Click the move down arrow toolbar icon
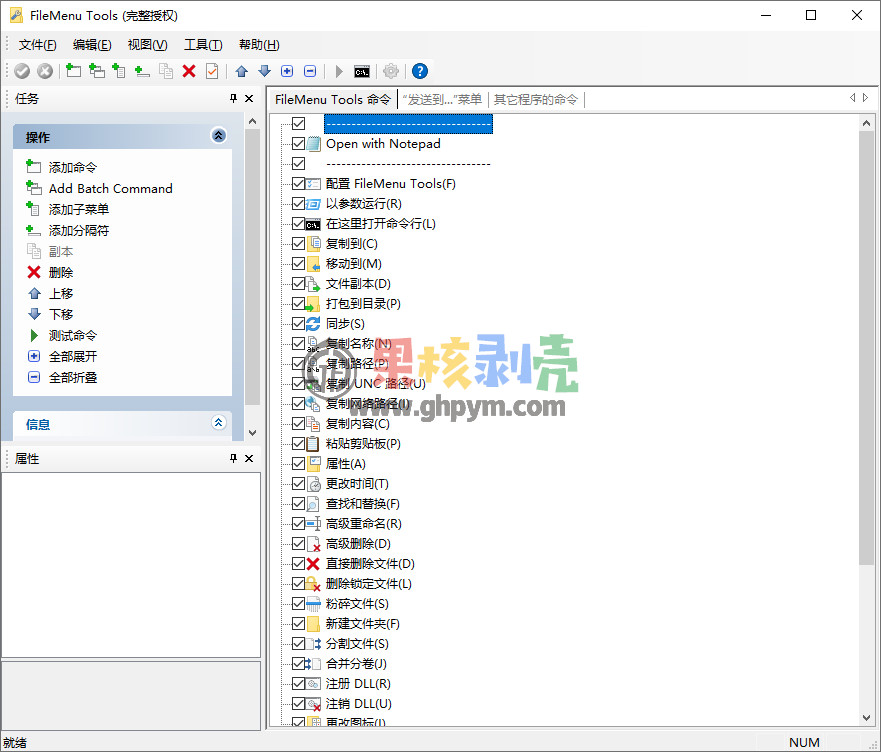The height and width of the screenshot is (752, 881). tap(265, 71)
